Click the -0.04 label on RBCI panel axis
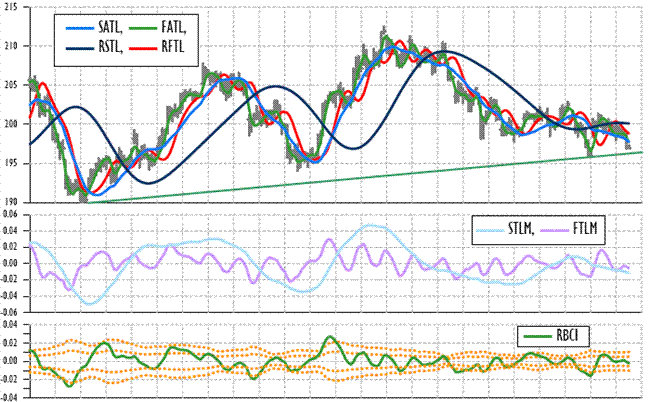This screenshot has width=650, height=402. (9, 397)
